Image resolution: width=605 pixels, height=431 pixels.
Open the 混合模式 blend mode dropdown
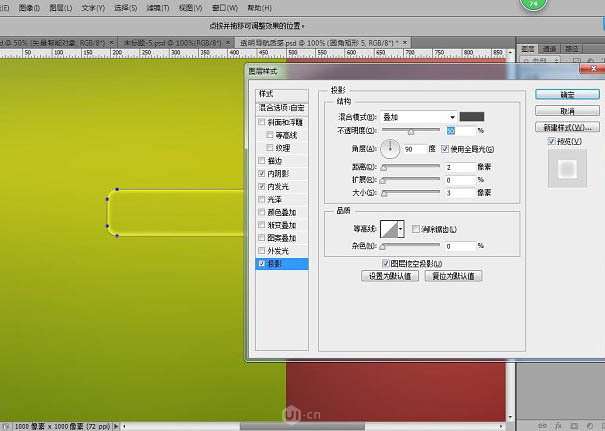[419, 117]
